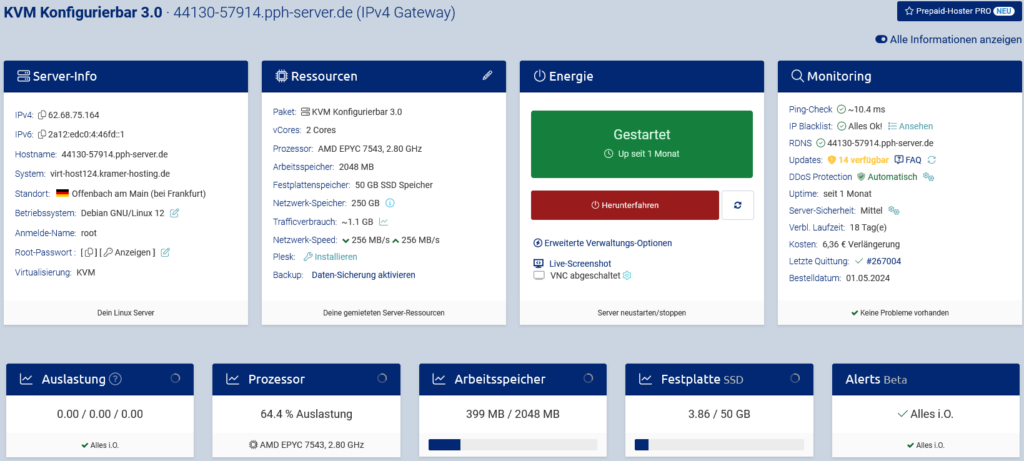Select the Energie panel header

tap(642, 76)
